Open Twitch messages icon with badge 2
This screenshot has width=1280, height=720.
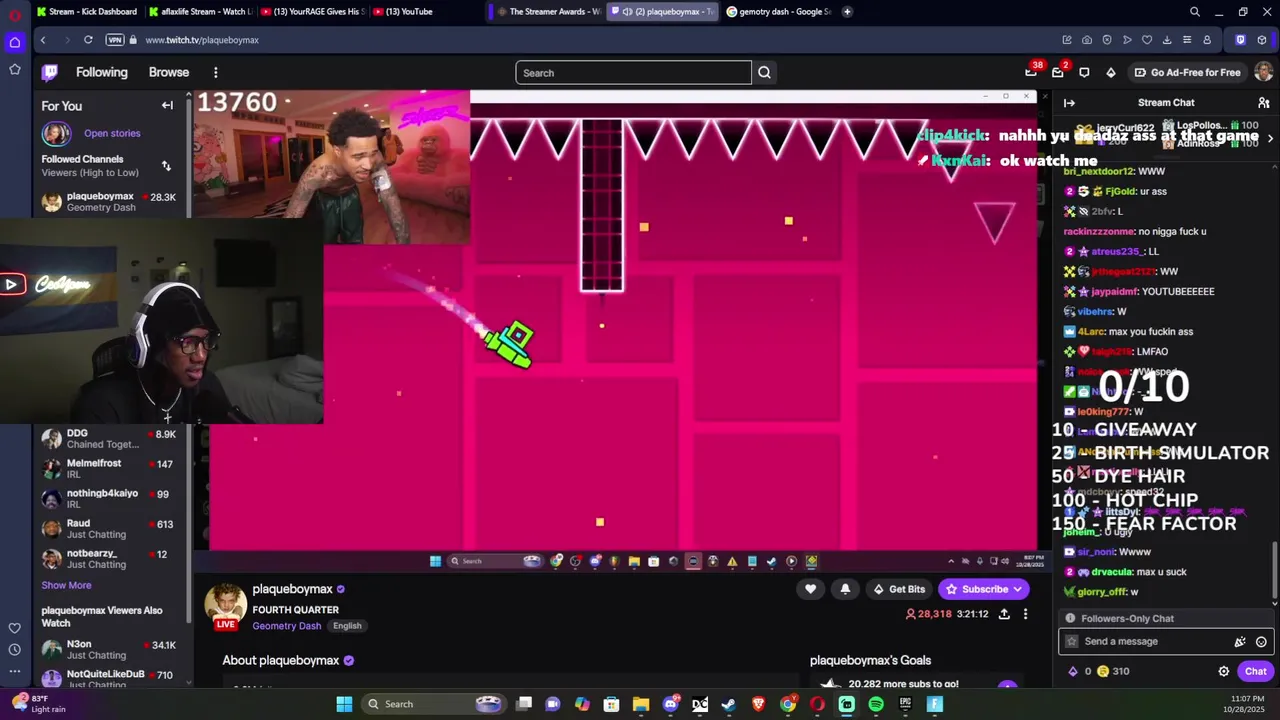point(1058,72)
